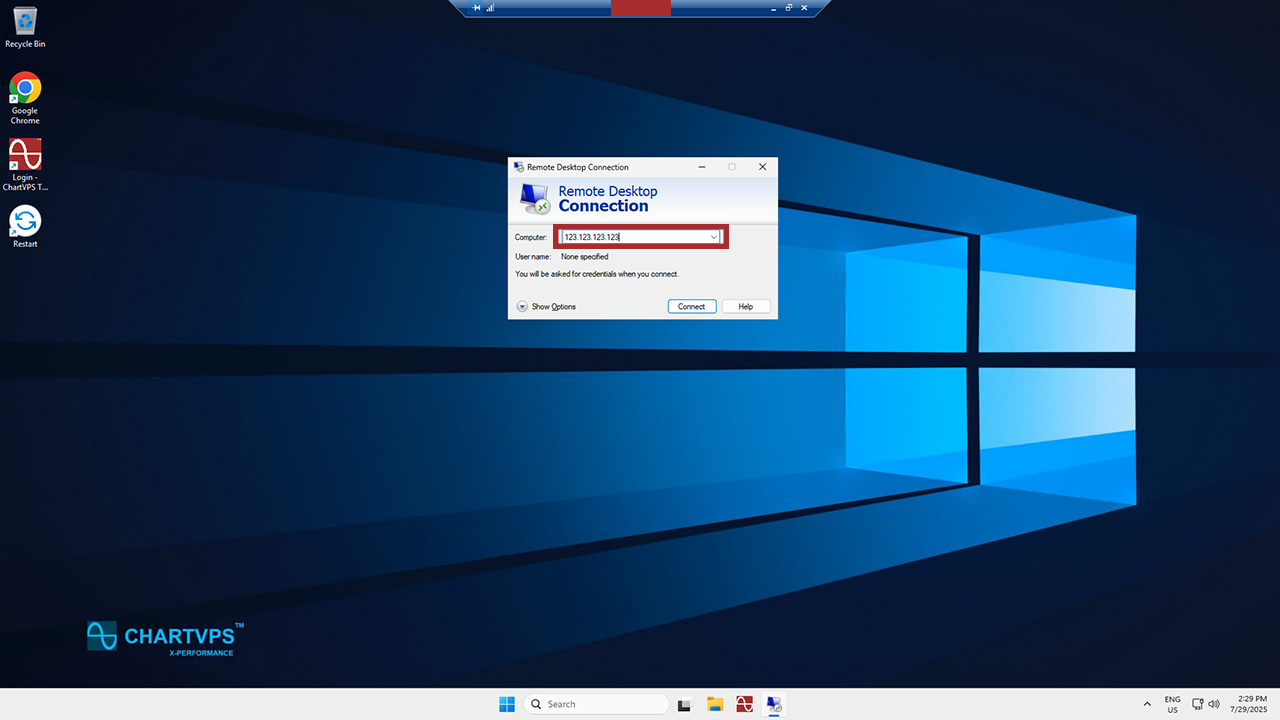1280x720 pixels.
Task: Open the Computer address dropdown arrow
Action: click(714, 237)
